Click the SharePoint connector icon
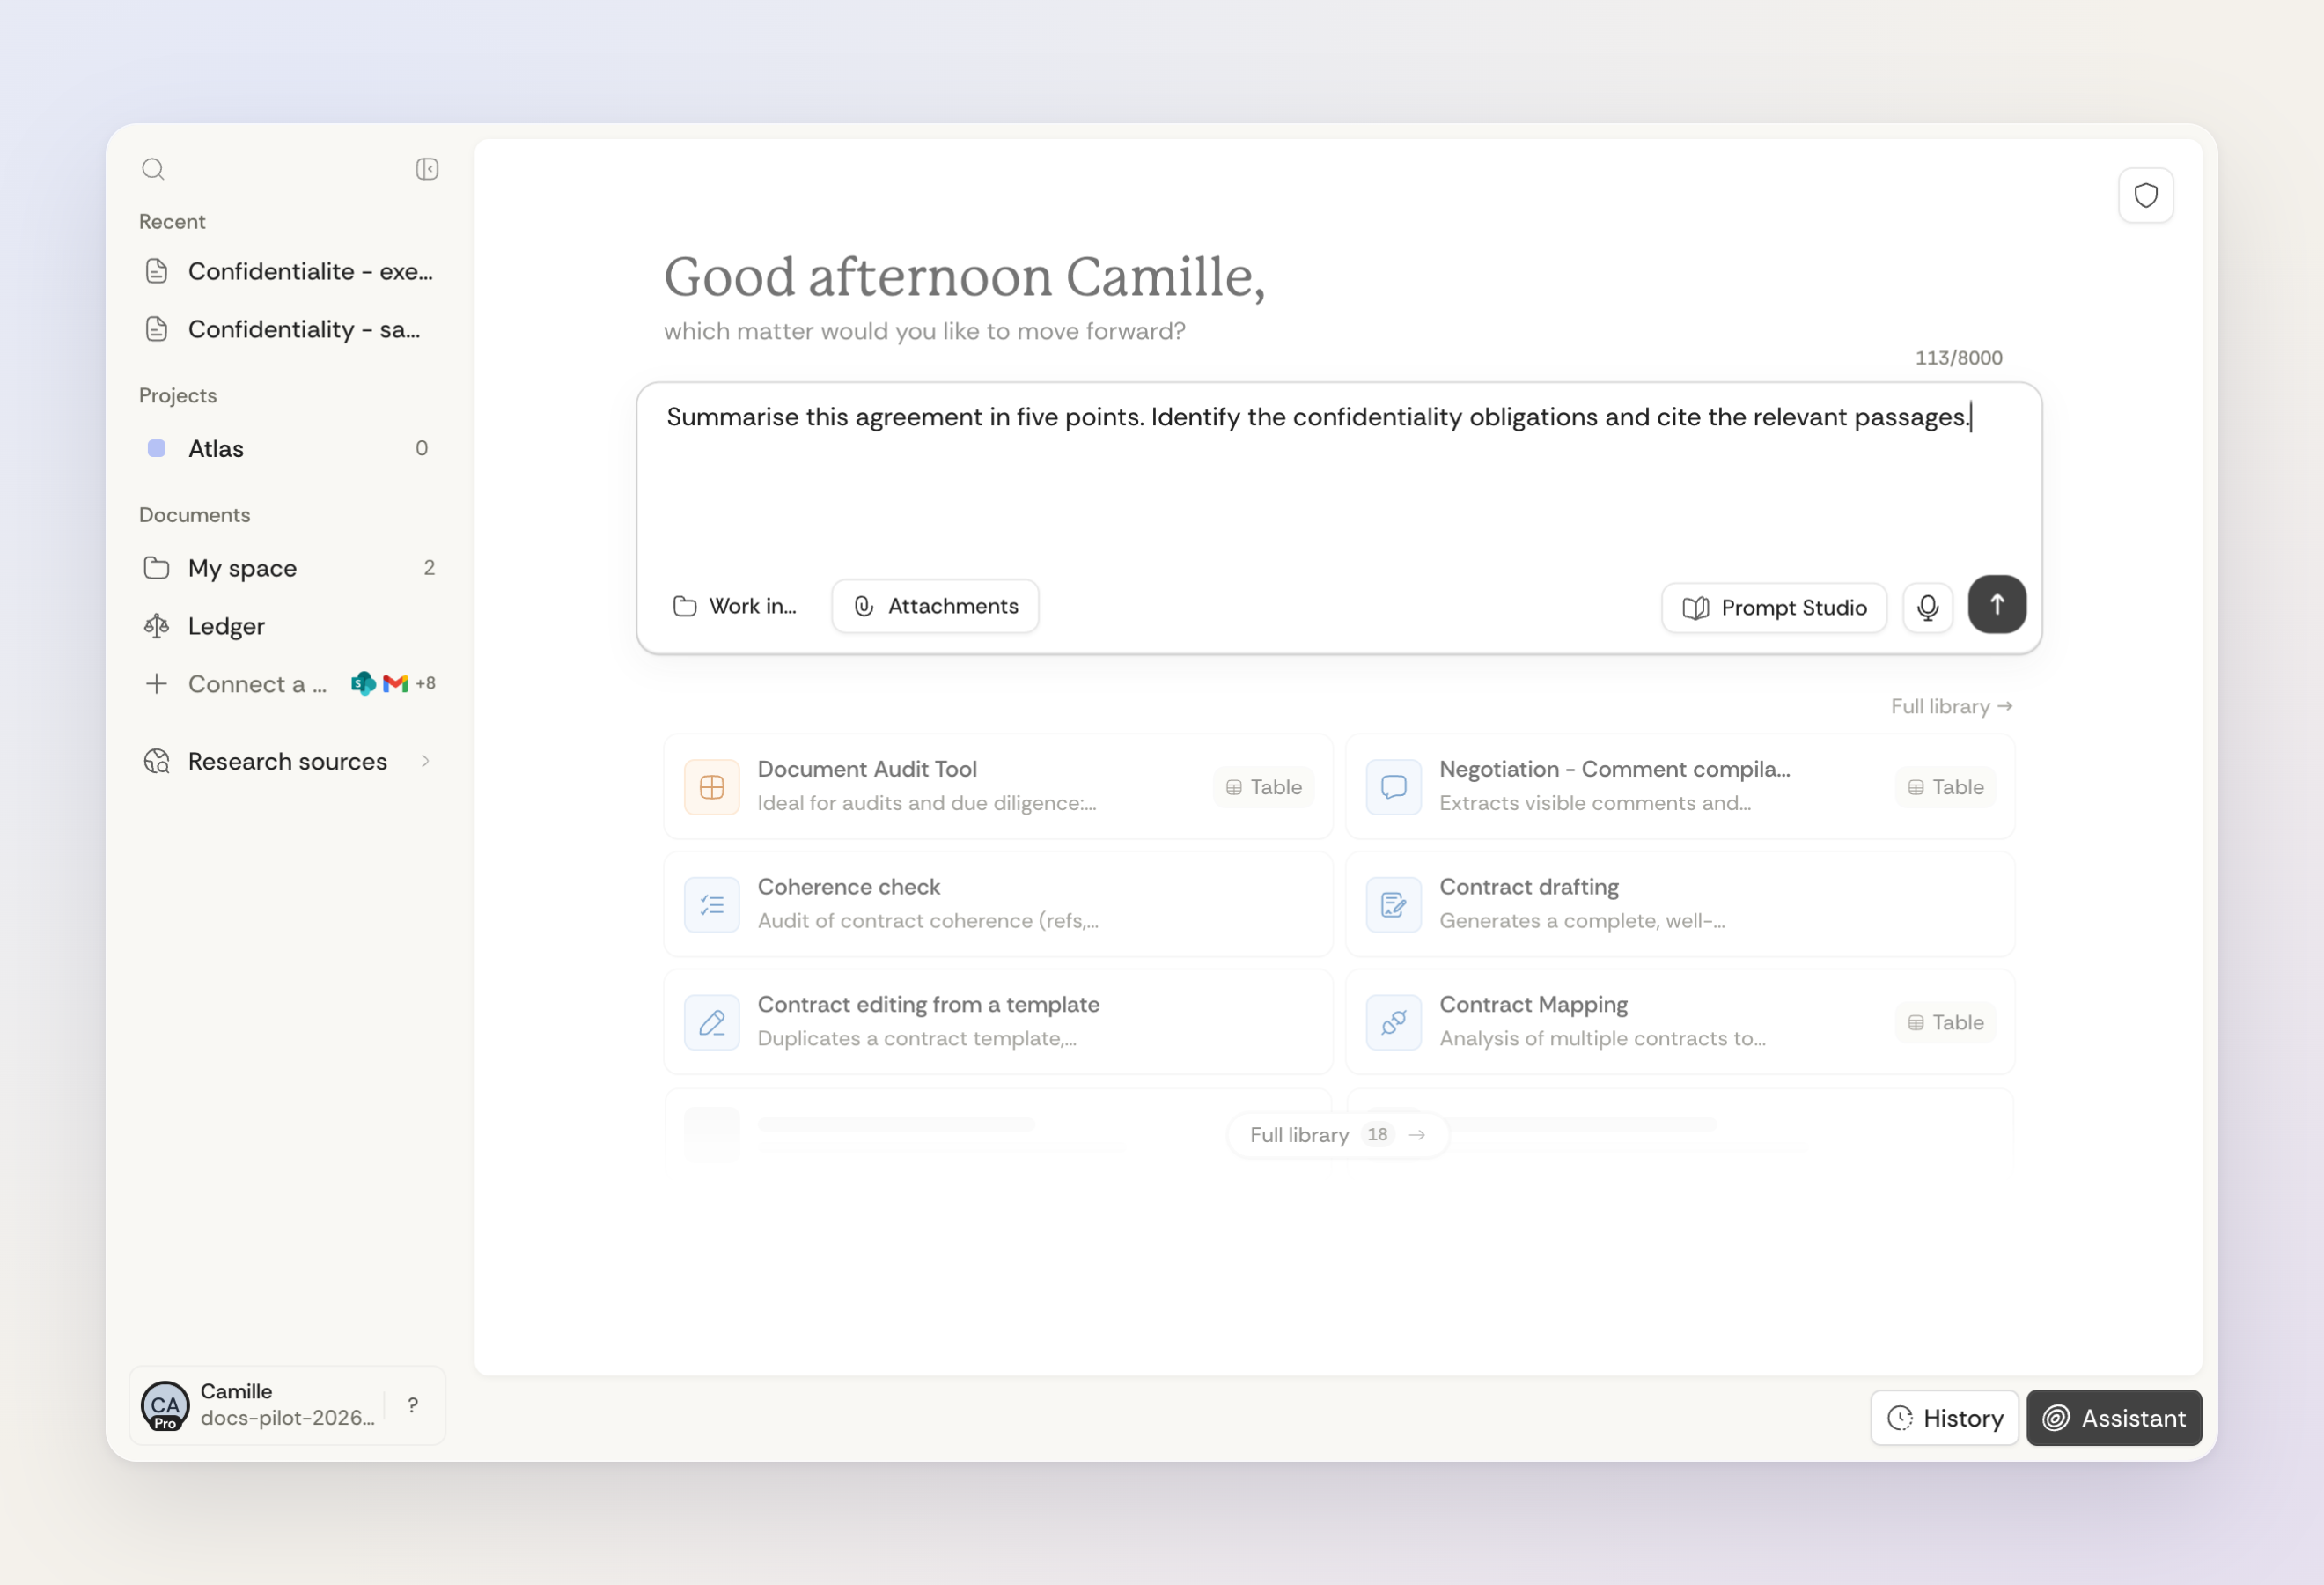2324x1585 pixels. [364, 684]
